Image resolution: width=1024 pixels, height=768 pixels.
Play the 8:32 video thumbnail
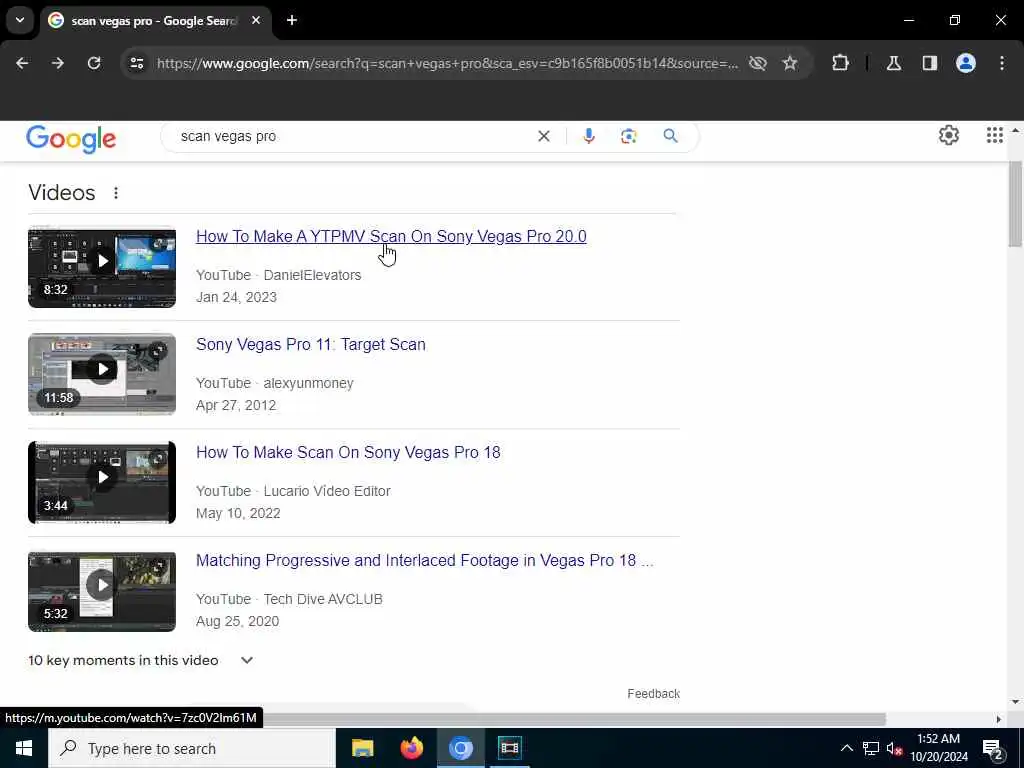coord(102,266)
